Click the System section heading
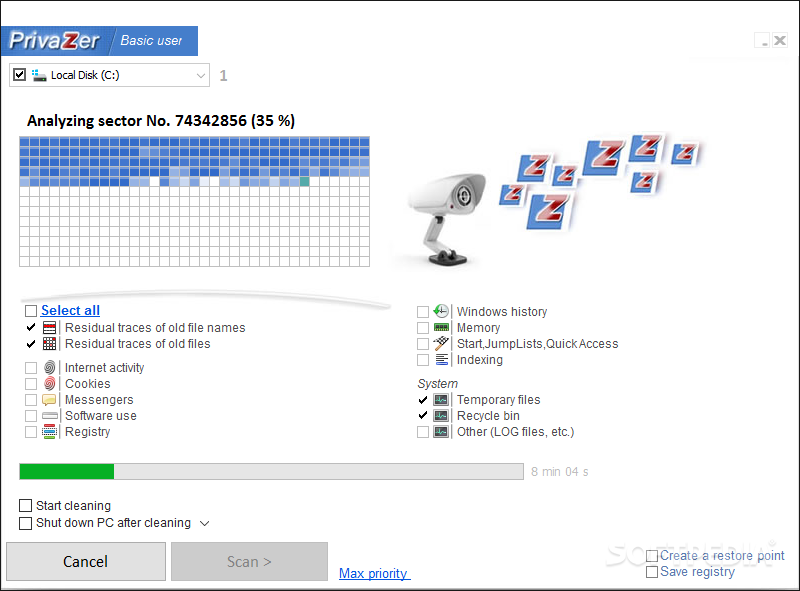 437,383
